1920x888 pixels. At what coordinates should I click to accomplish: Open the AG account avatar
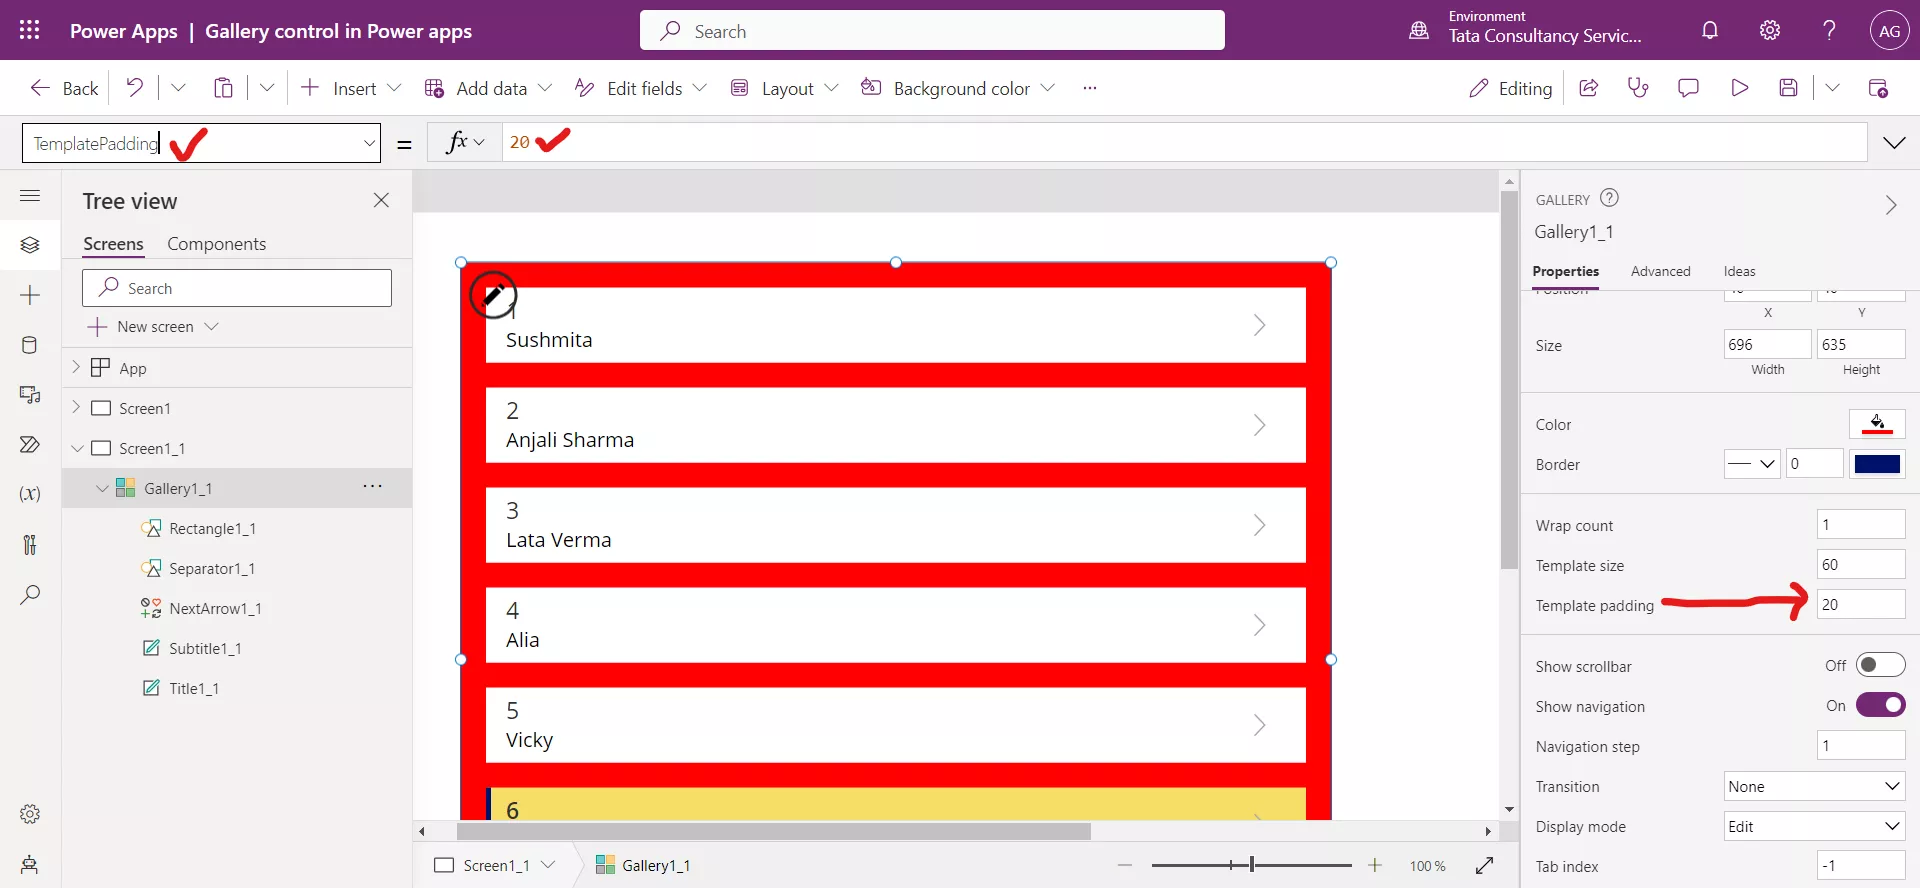pos(1890,31)
